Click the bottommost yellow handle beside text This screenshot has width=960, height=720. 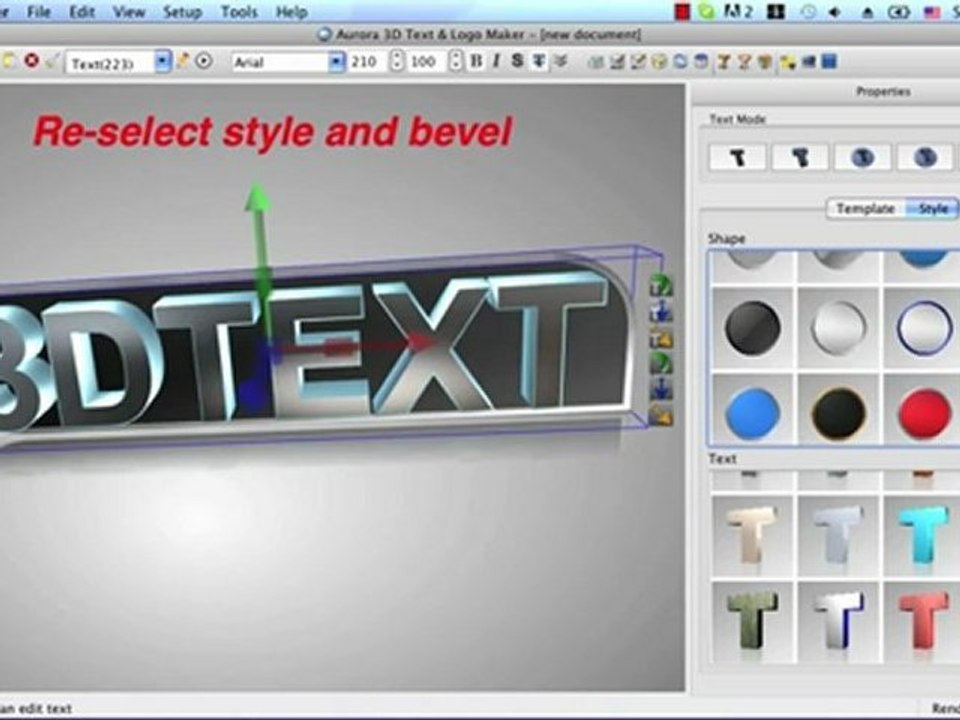coord(661,416)
